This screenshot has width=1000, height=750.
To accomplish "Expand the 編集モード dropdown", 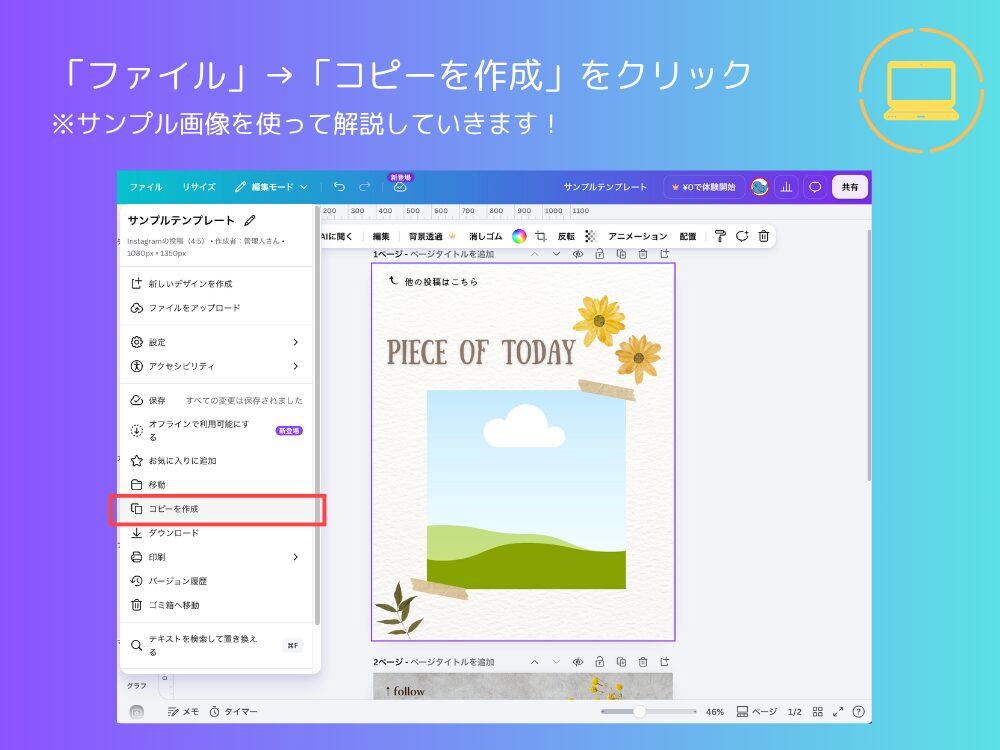I will 271,187.
